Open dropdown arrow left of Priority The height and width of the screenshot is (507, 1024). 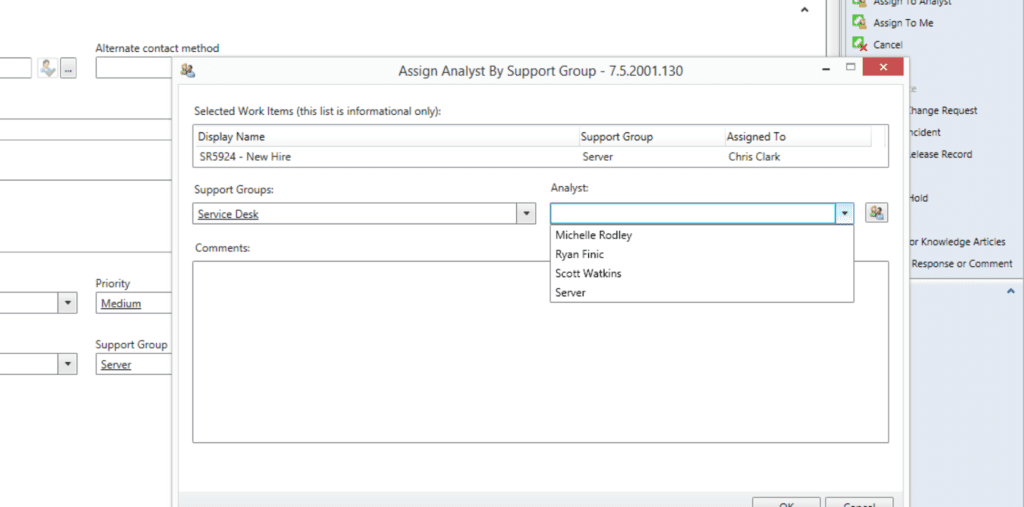coord(68,303)
